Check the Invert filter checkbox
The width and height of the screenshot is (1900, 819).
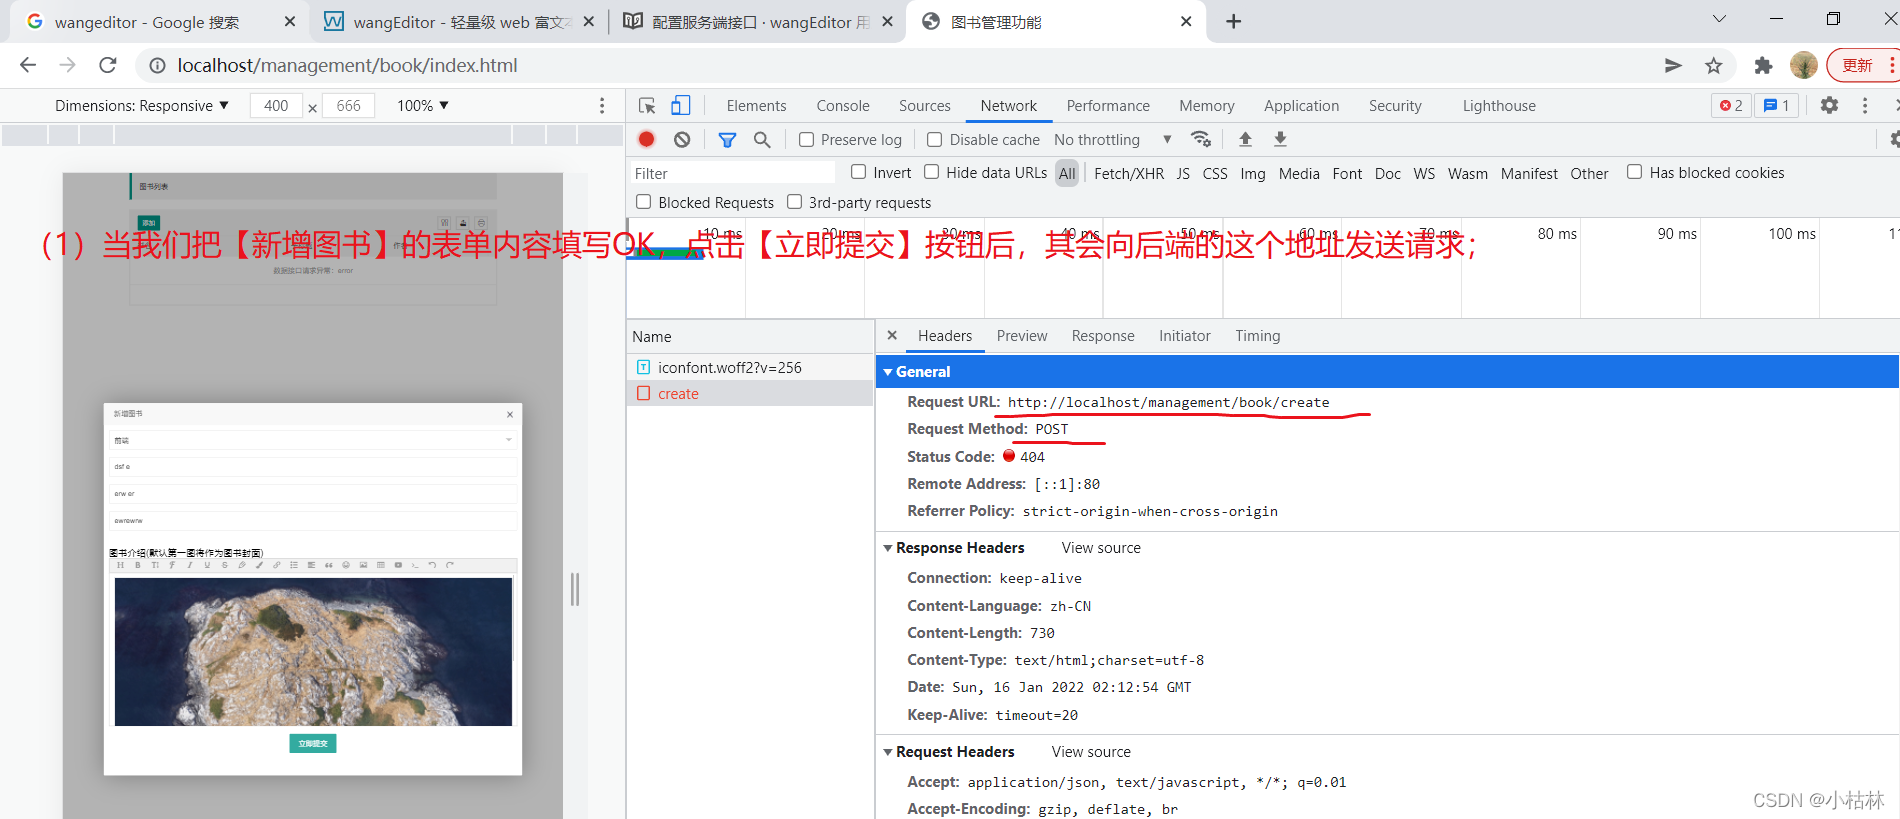pyautogui.click(x=858, y=172)
